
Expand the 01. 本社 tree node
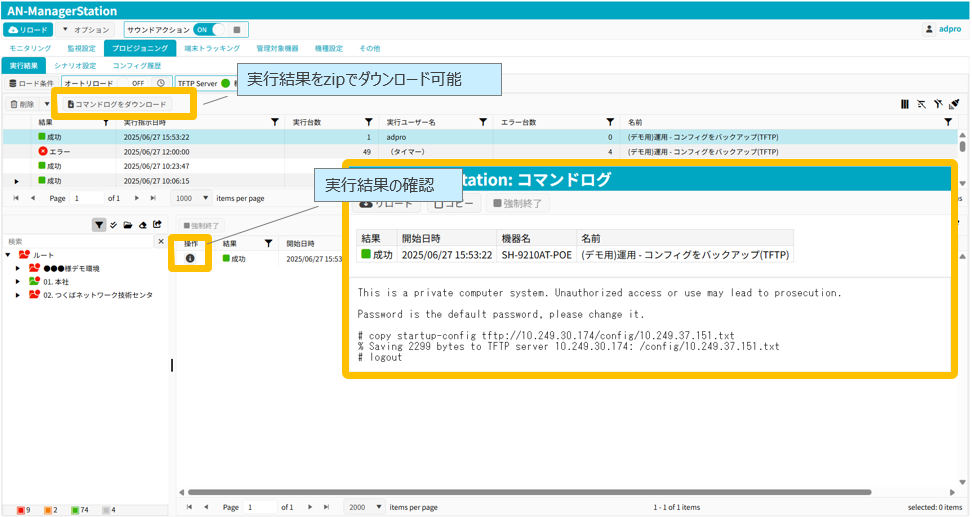17,282
